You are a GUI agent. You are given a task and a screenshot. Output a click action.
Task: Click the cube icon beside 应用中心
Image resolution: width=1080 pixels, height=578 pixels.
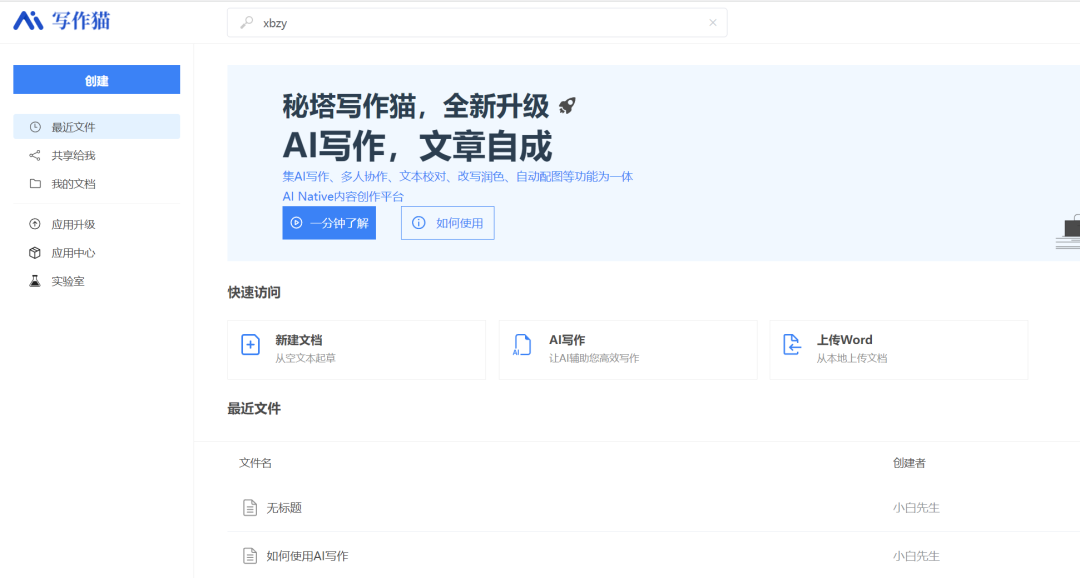35,253
